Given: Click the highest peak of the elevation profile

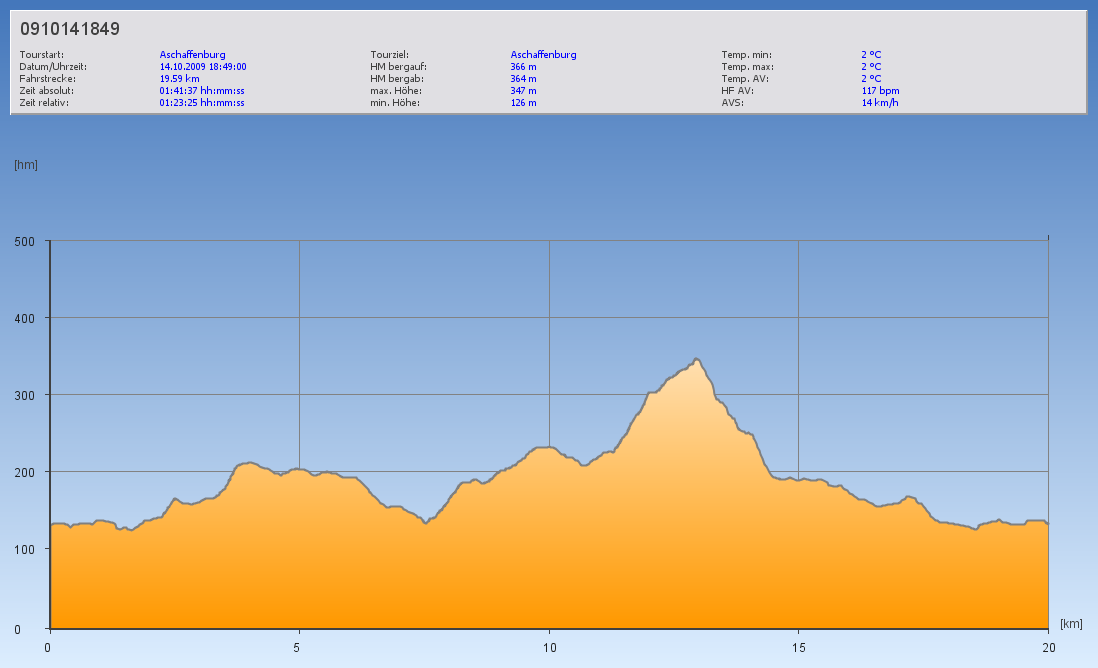Looking at the screenshot, I should pos(696,359).
